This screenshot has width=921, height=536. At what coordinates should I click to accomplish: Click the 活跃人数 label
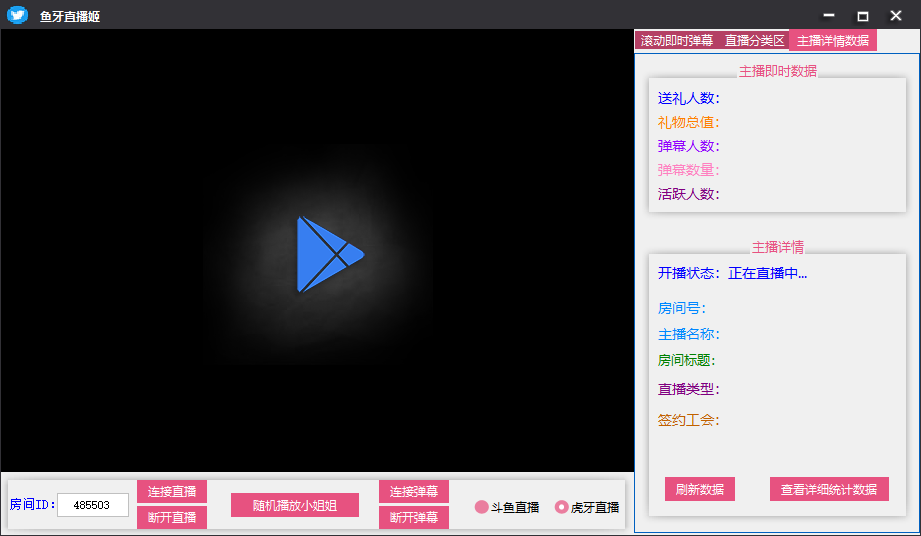pyautogui.click(x=688, y=194)
